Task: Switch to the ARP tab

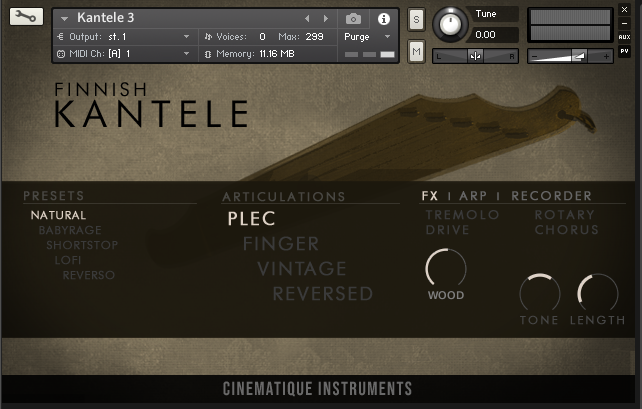Action: [473, 196]
